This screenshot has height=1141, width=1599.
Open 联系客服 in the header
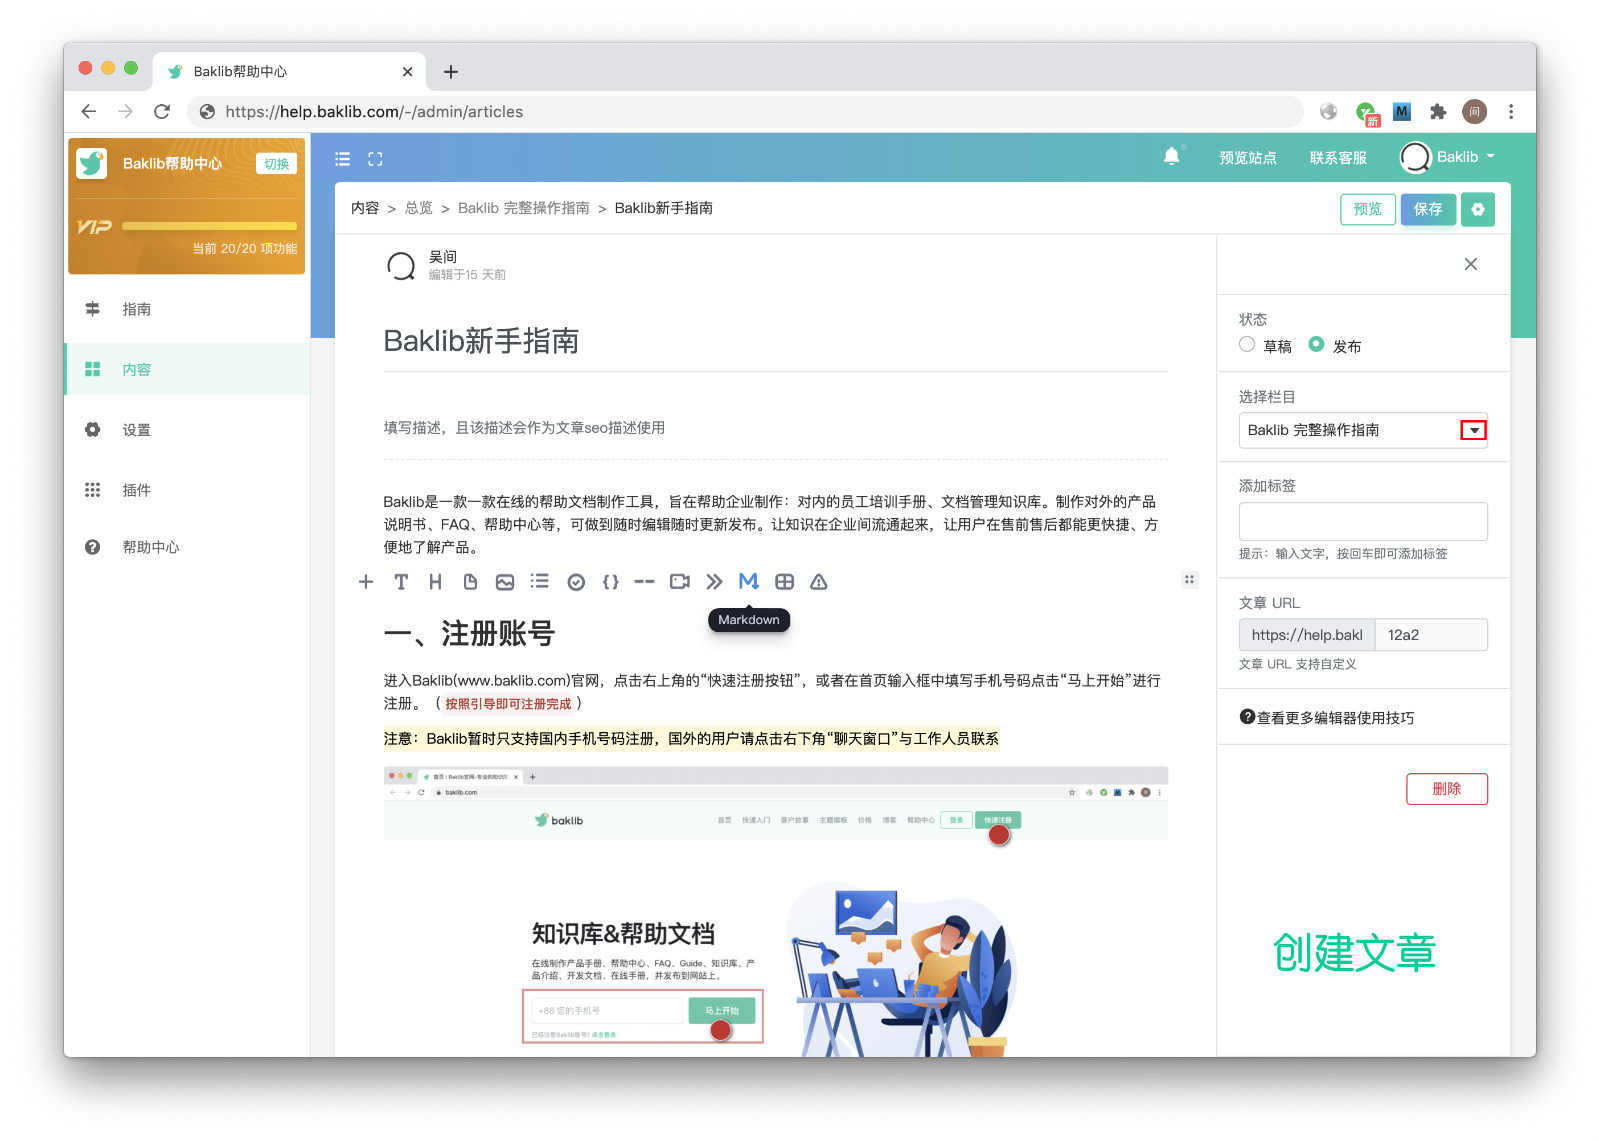click(1338, 158)
